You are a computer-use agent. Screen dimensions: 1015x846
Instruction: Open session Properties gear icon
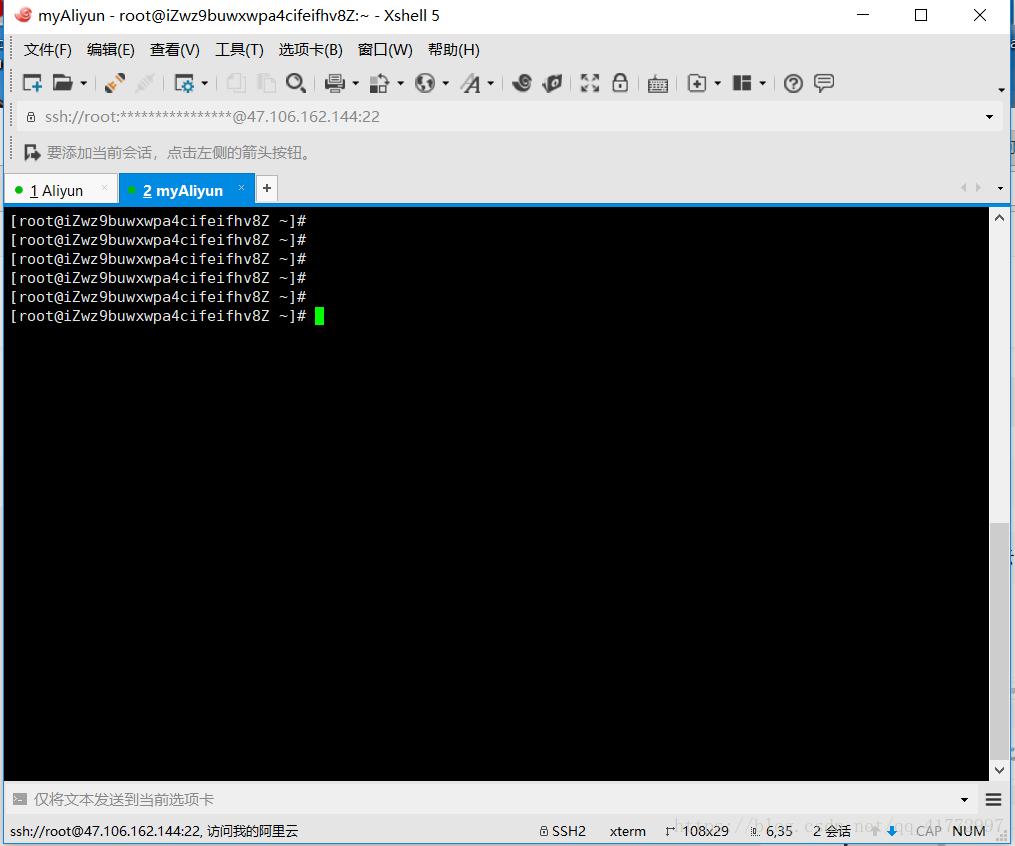pos(184,83)
